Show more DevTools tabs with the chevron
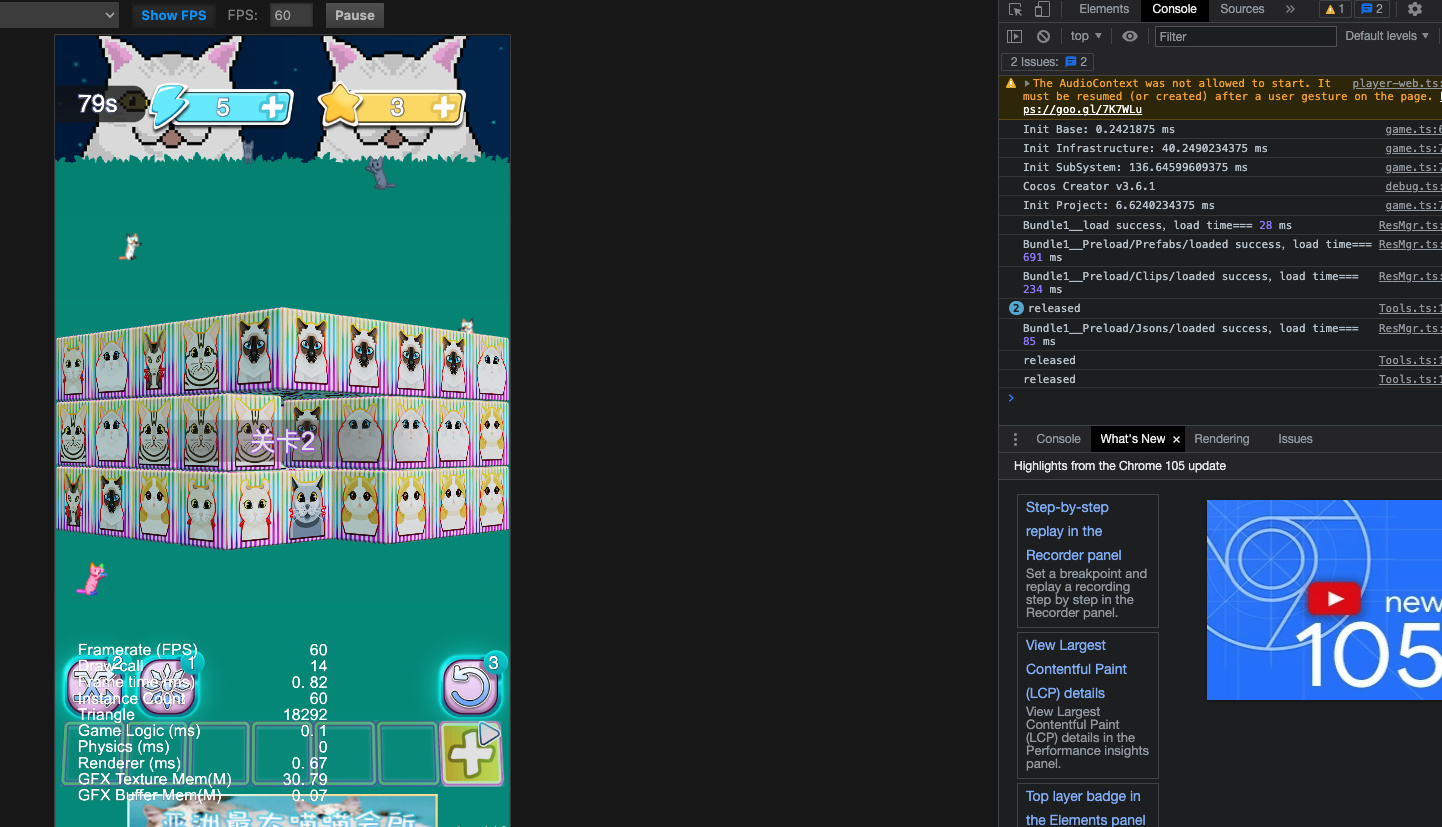Viewport: 1442px width, 827px height. tap(1290, 9)
